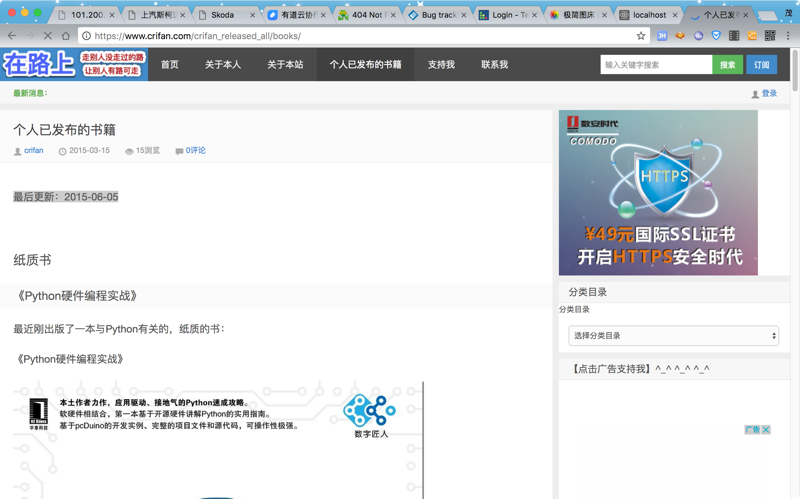Click the 分类目录 sidebar heading
The width and height of the screenshot is (800, 499).
(x=588, y=292)
